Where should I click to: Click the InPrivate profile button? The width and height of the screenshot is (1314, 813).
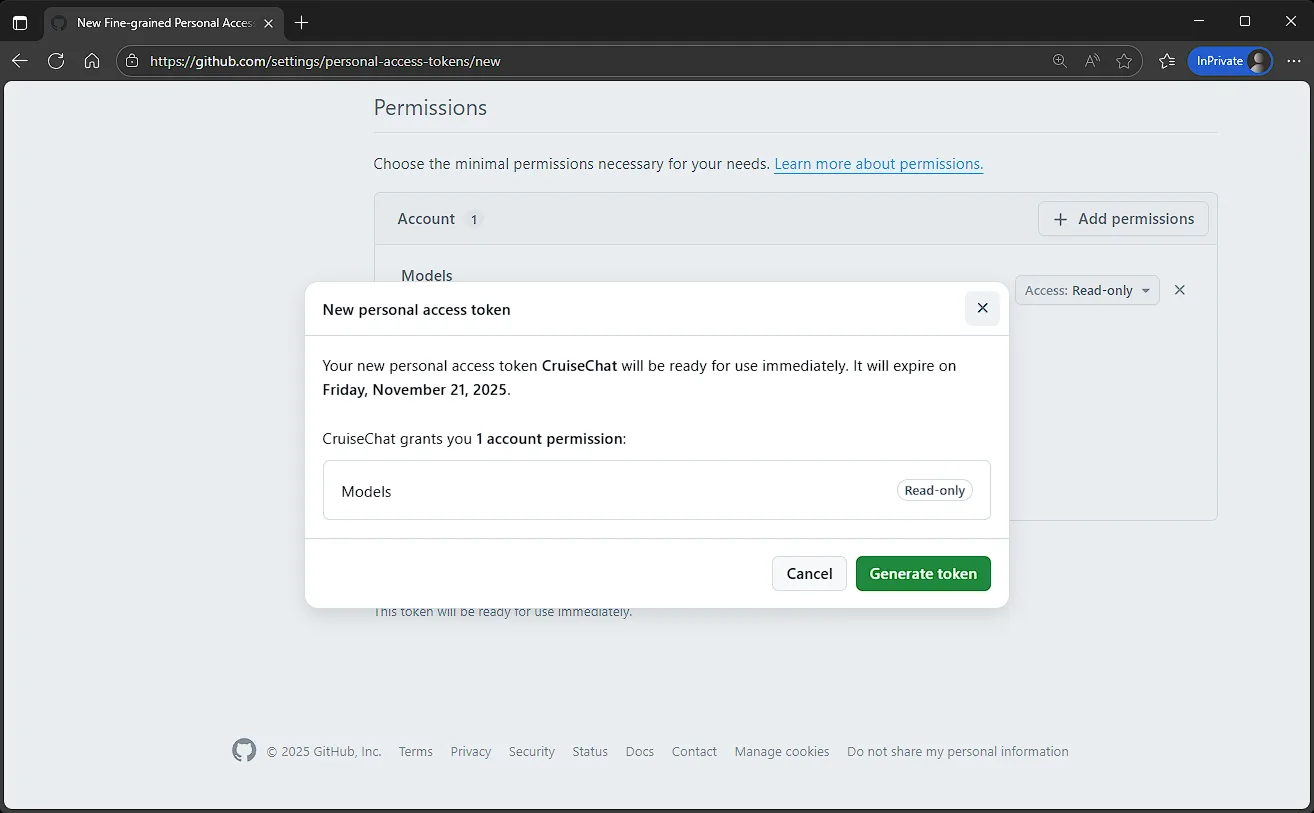1230,61
